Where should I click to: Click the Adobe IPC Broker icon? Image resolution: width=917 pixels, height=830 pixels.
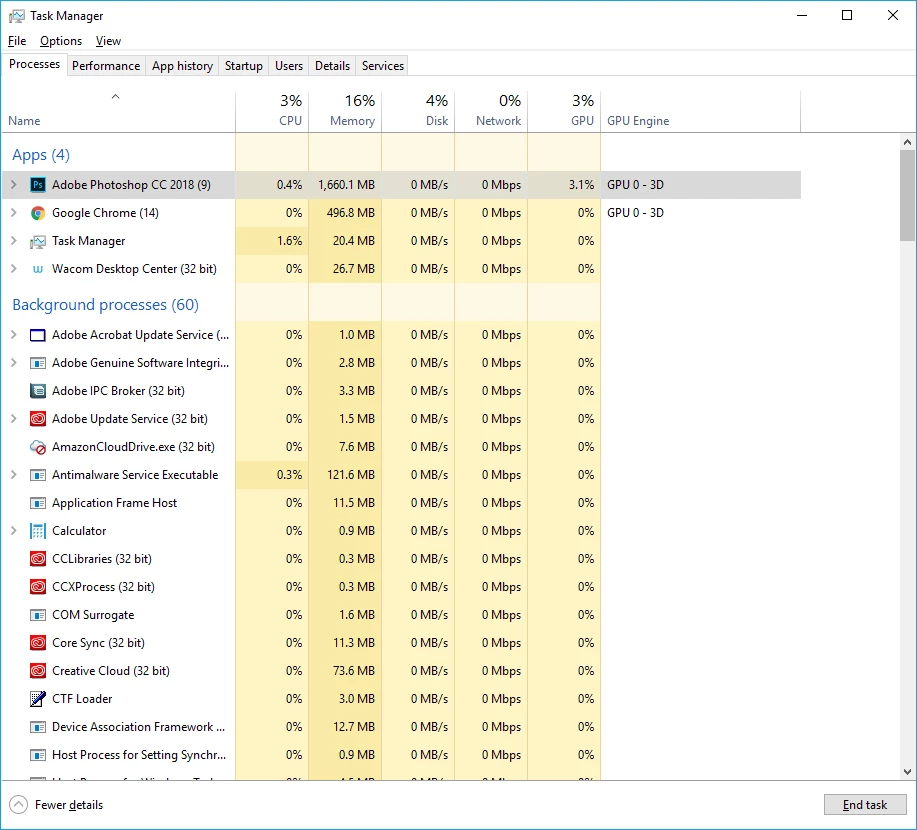point(37,391)
